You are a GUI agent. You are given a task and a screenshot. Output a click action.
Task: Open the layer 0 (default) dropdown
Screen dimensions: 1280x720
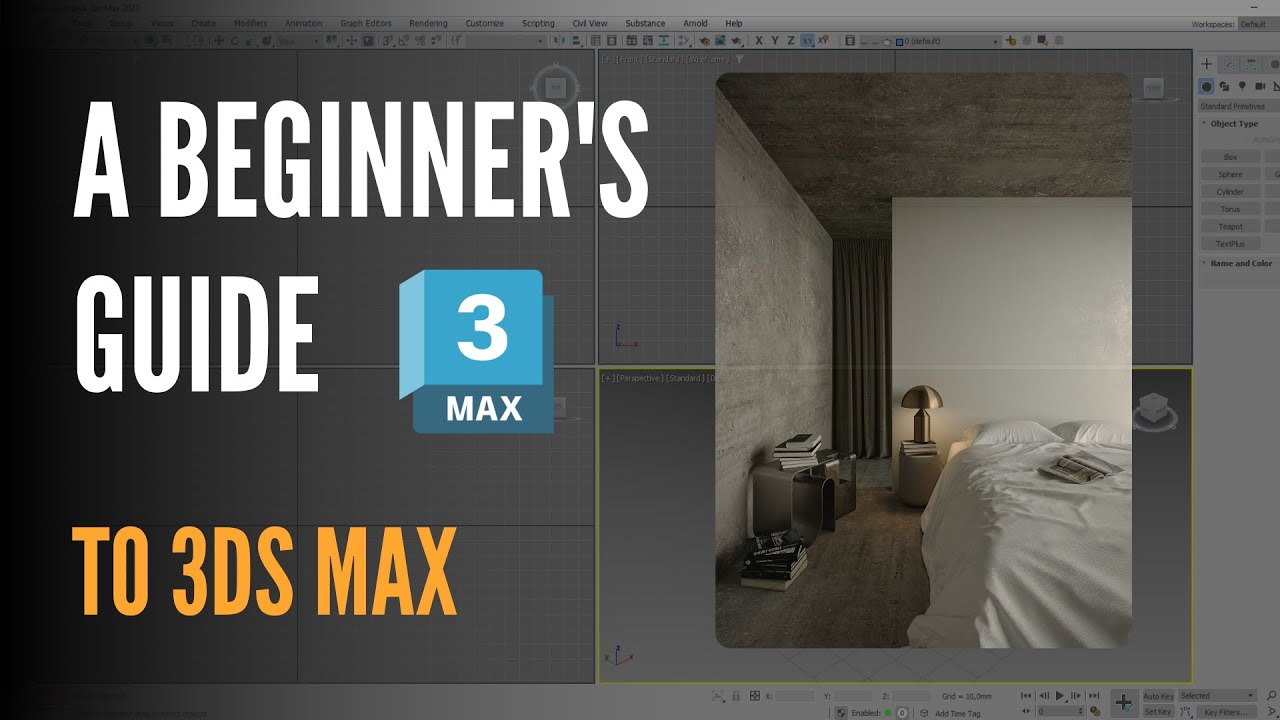click(x=950, y=41)
